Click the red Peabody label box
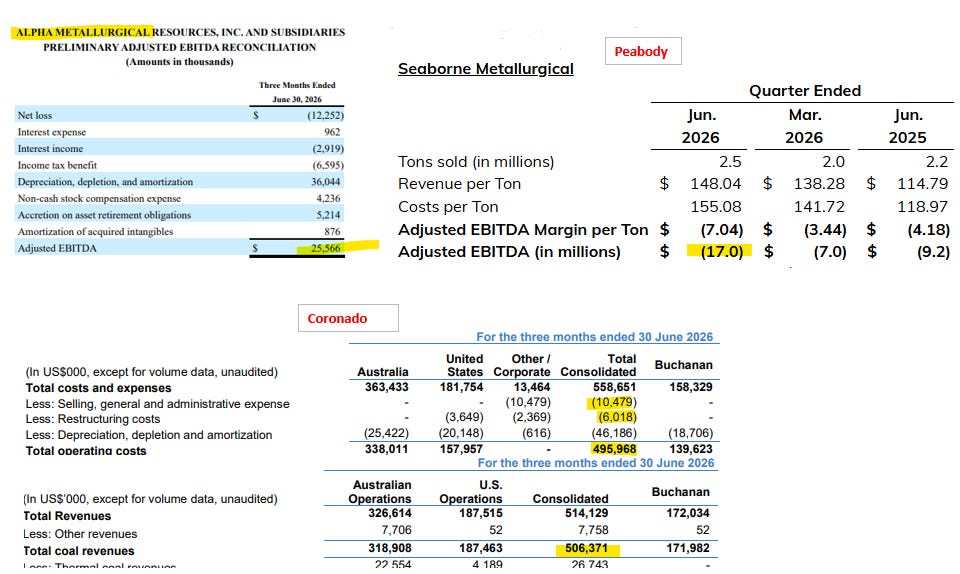The image size is (960, 574). point(643,51)
